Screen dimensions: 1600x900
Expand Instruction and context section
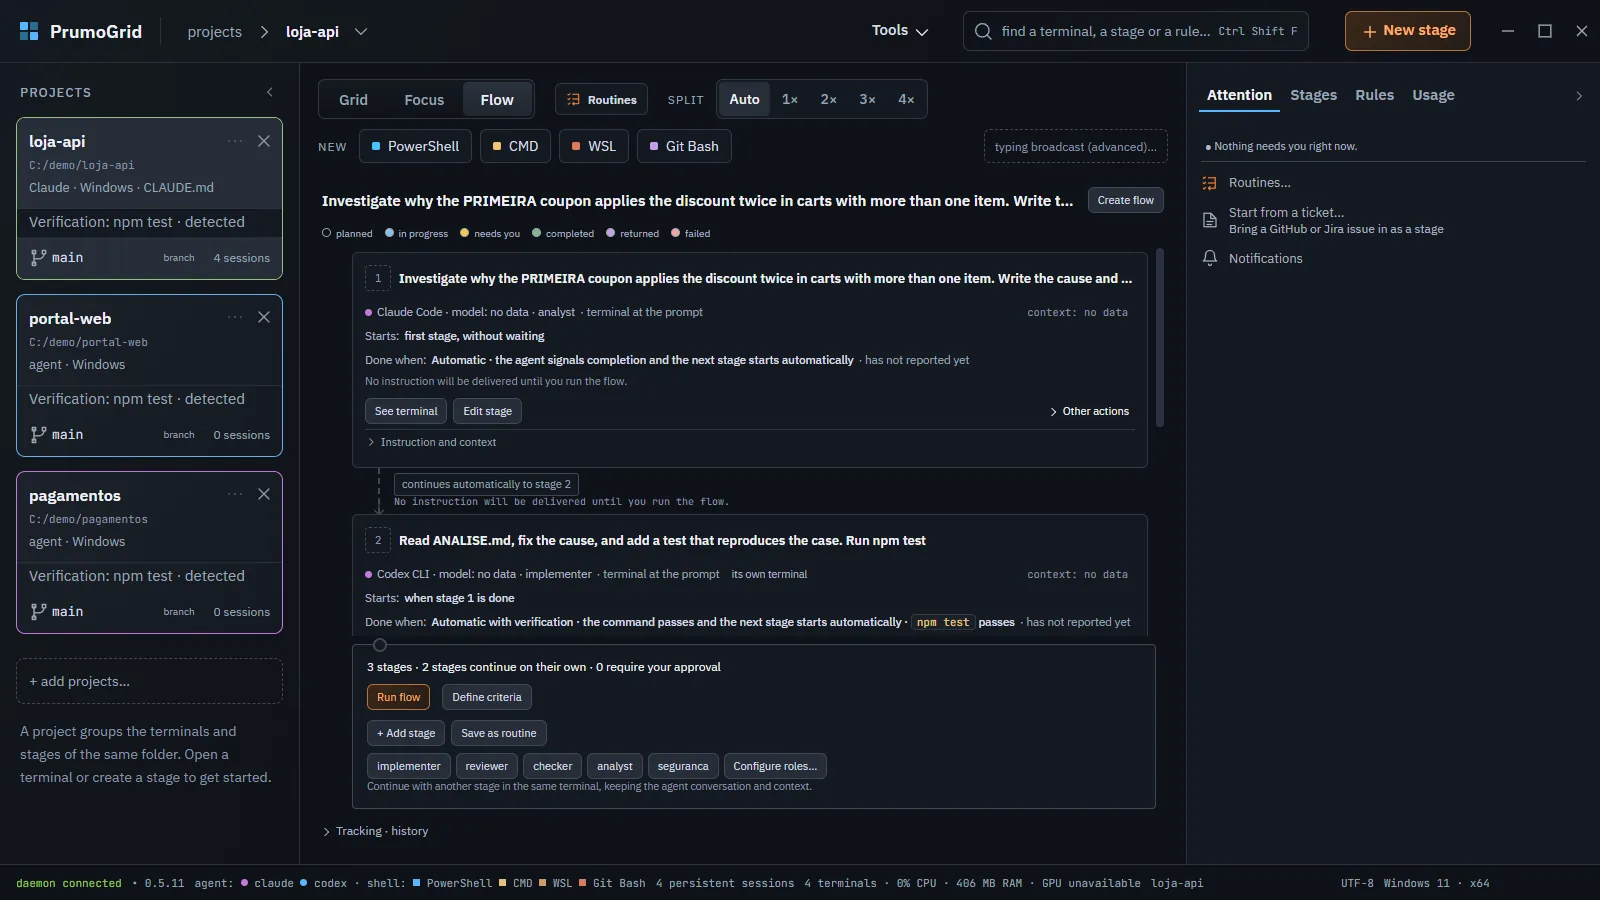[432, 442]
